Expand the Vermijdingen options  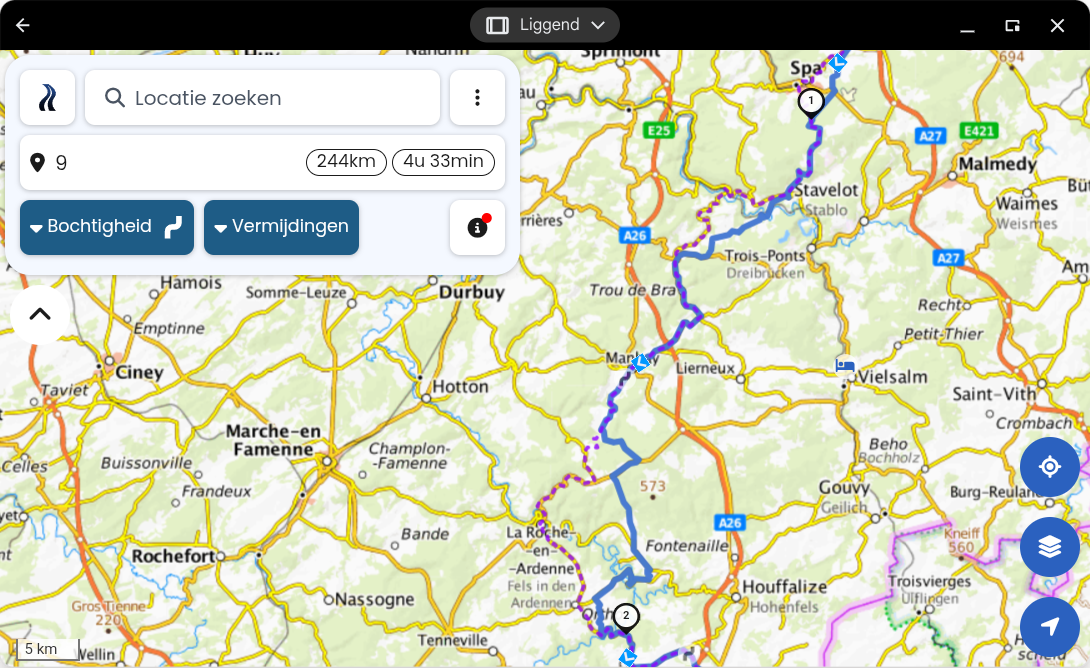coord(282,227)
